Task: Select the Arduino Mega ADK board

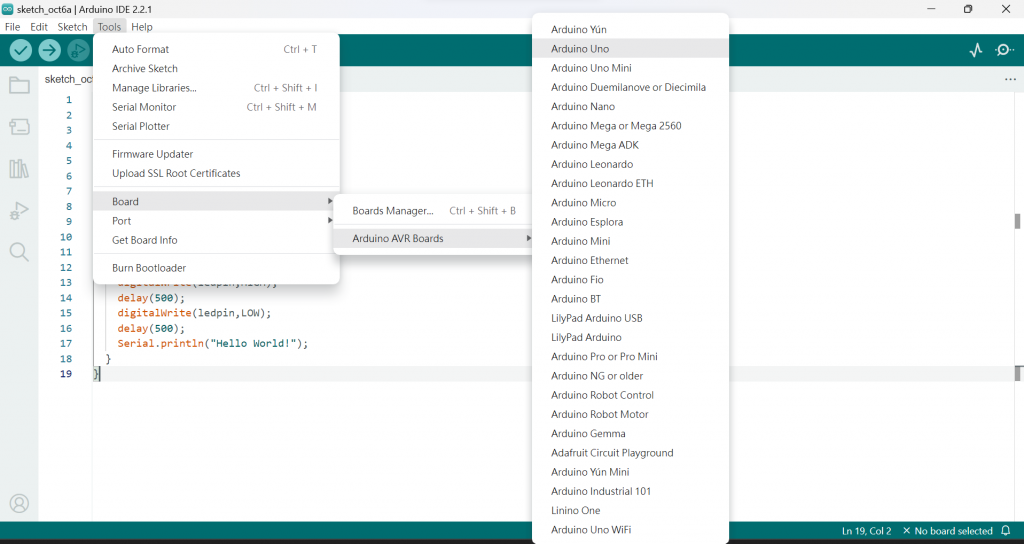Action: pos(630,145)
